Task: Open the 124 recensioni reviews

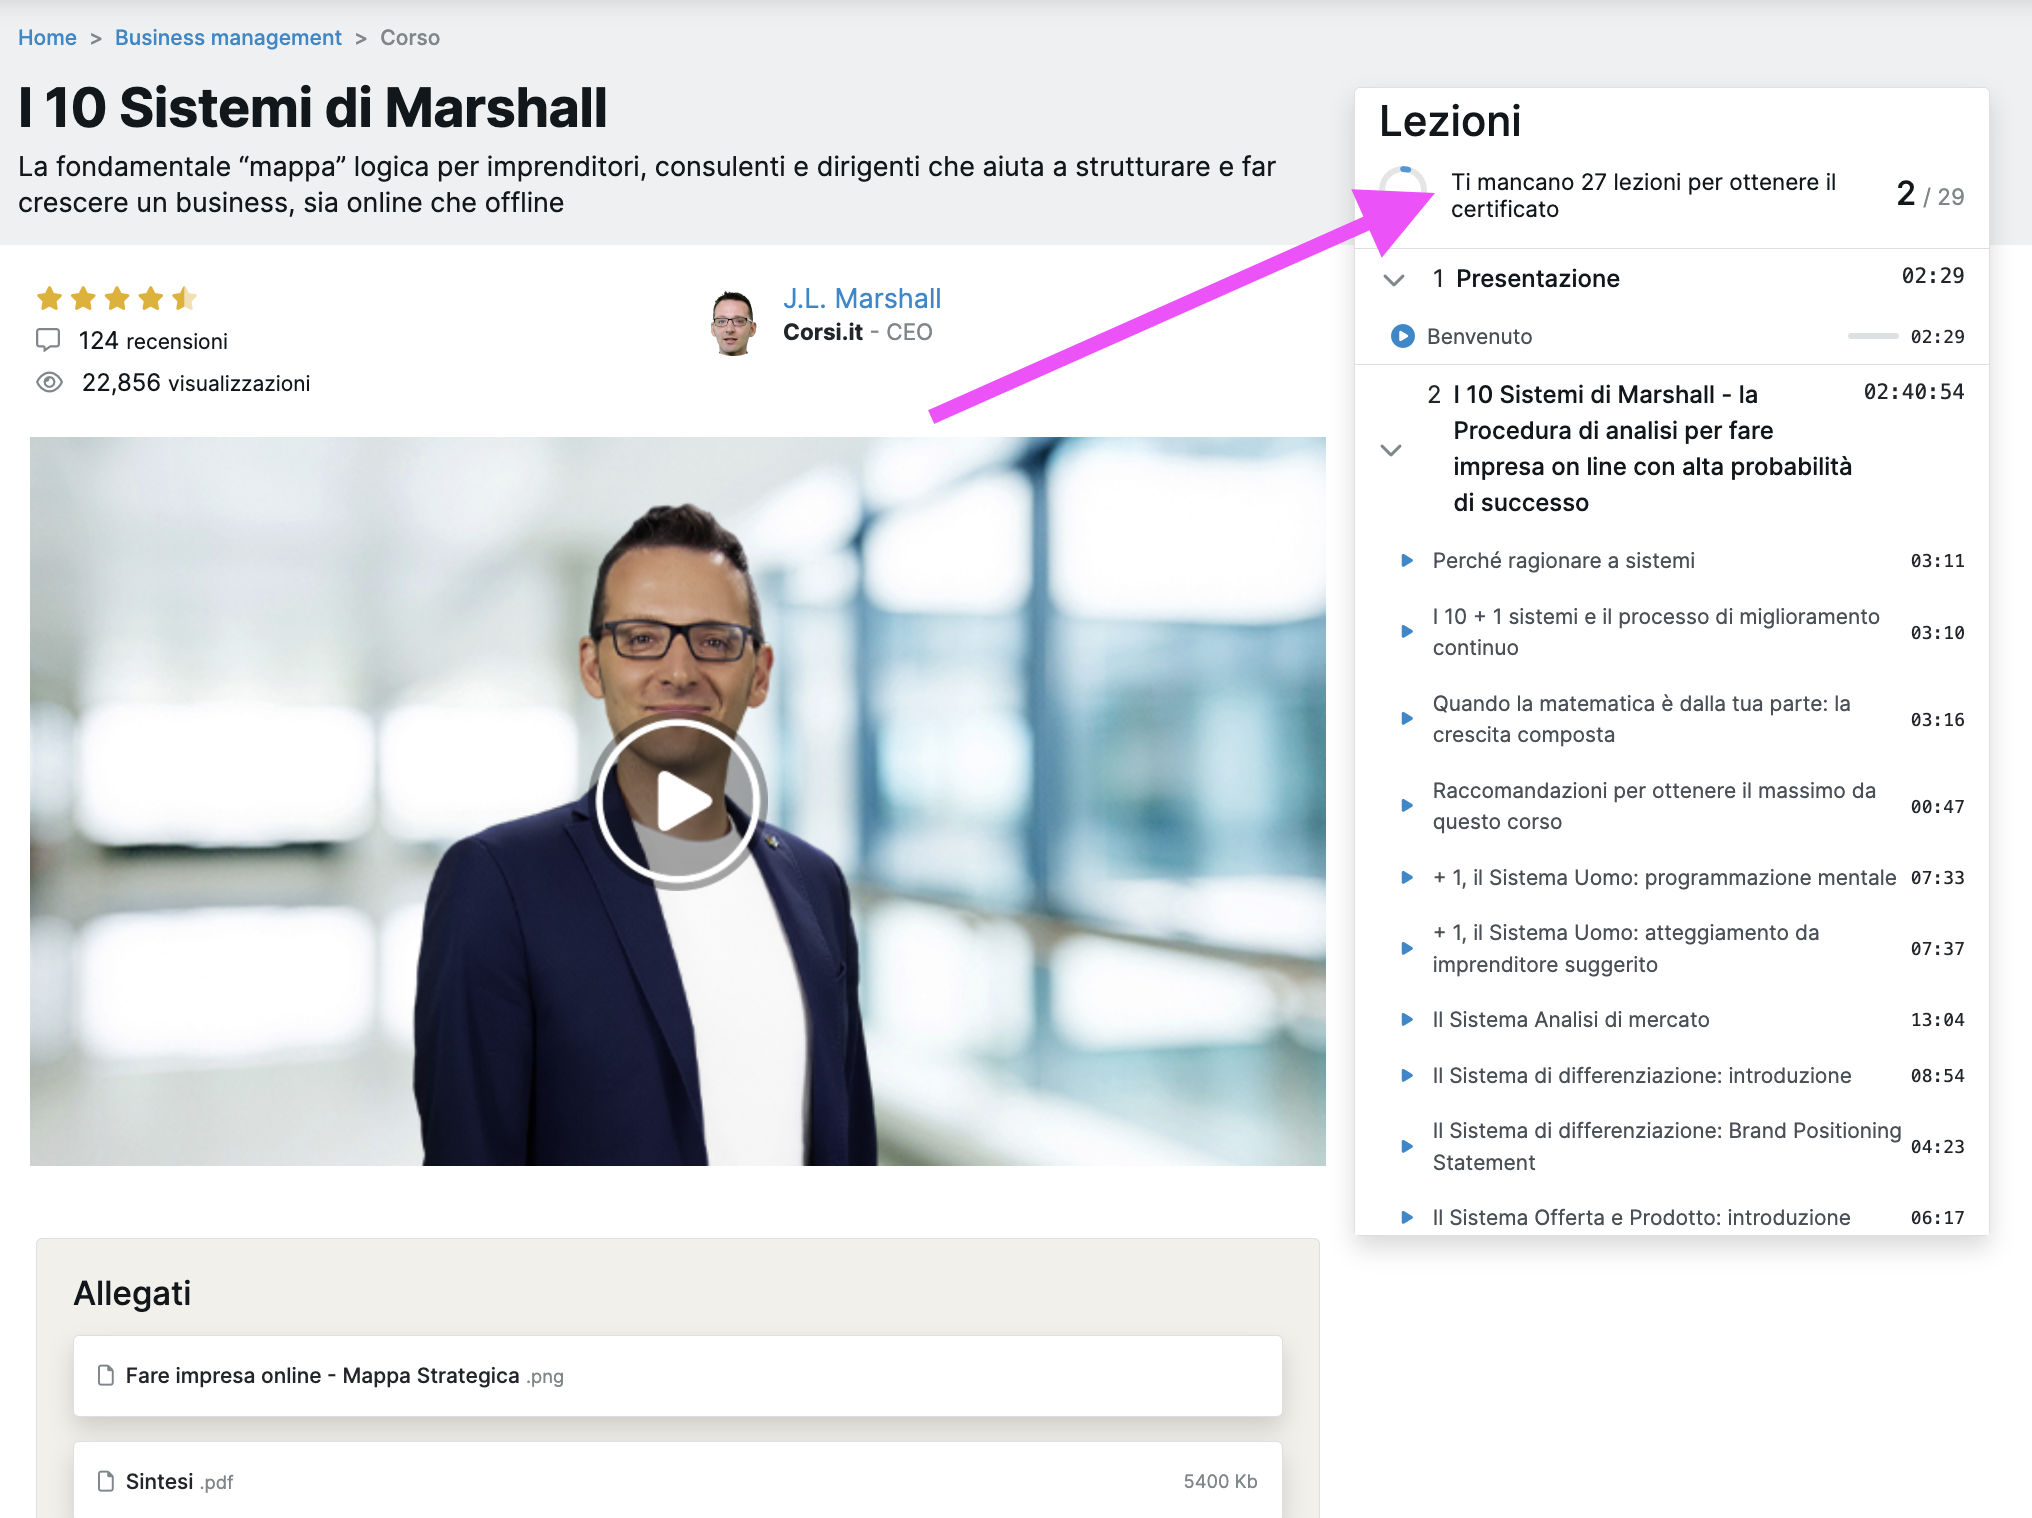Action: point(153,341)
